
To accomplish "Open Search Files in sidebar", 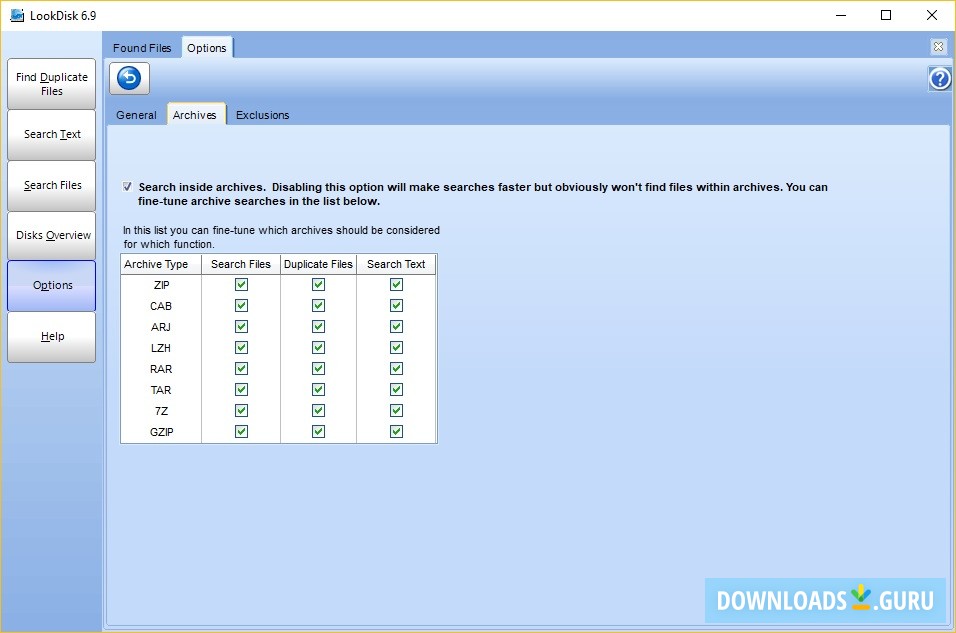I will (x=52, y=185).
